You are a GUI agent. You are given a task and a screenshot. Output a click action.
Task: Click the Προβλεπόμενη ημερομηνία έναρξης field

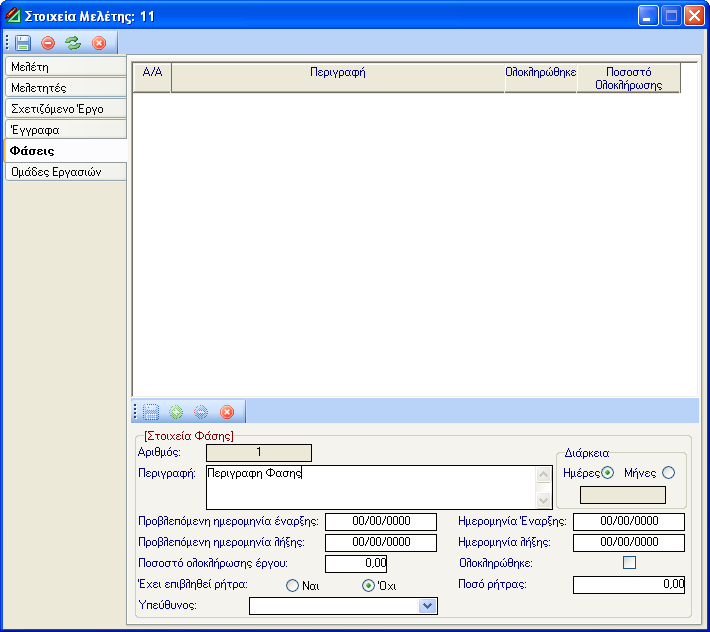pos(381,522)
